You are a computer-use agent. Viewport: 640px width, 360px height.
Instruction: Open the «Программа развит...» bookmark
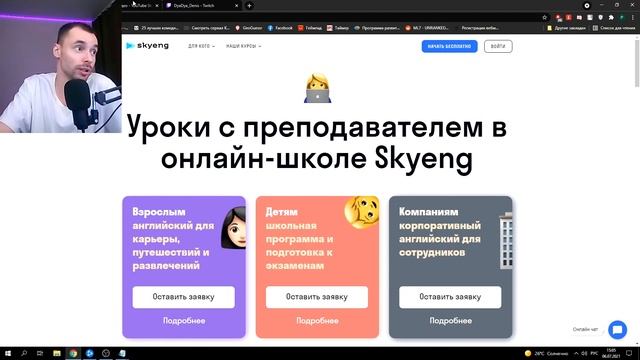click(x=377, y=28)
